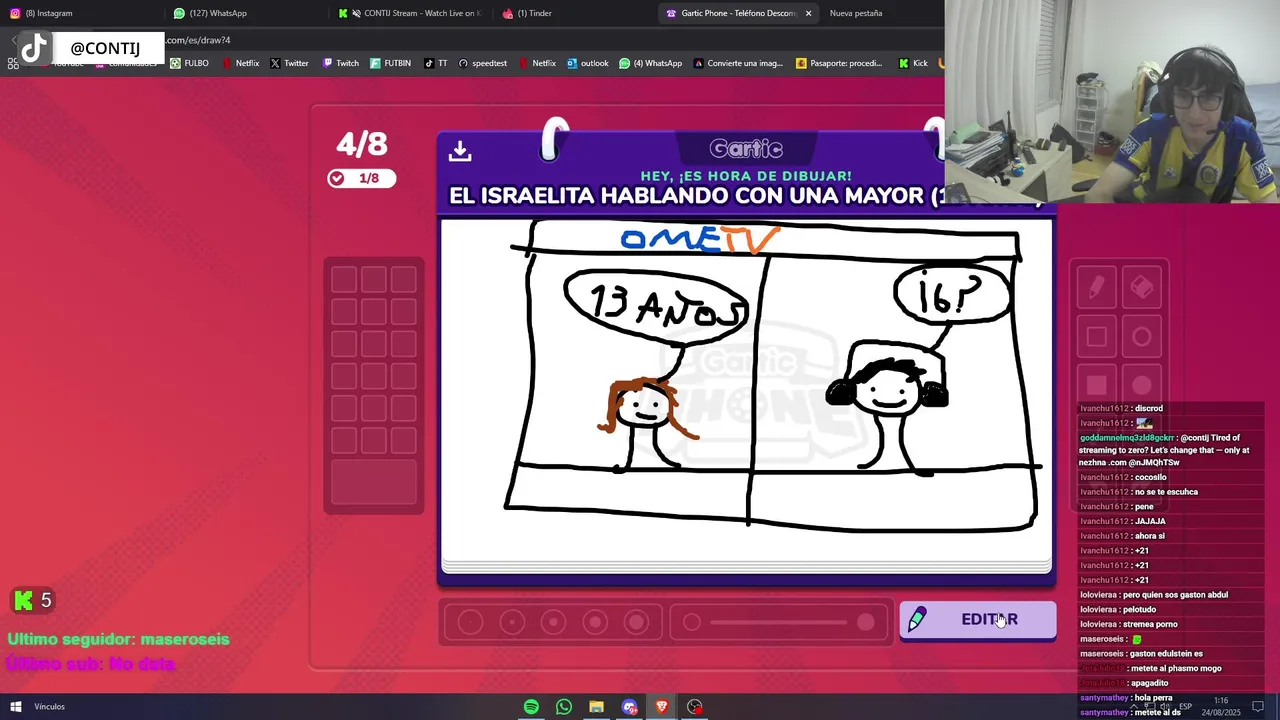Open Spotify from the taskbar
Screen dimensions: 1280x720
pos(531,707)
